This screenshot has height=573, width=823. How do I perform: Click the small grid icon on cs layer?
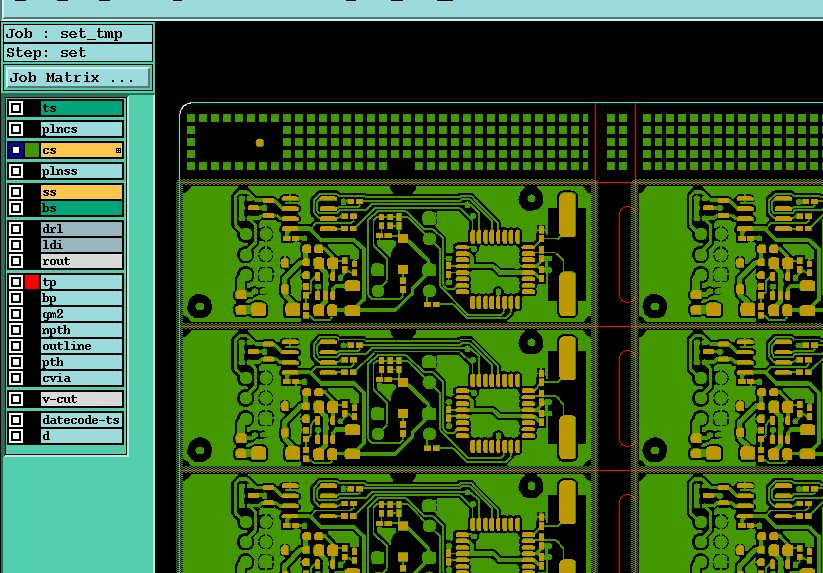pos(118,151)
